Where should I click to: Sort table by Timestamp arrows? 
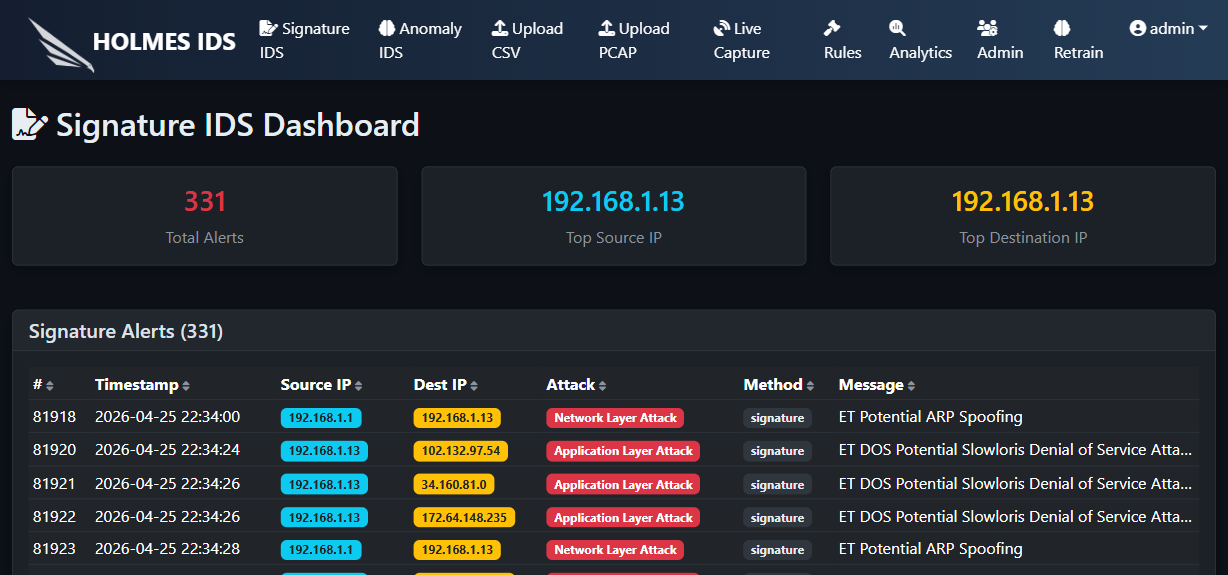[x=186, y=386]
